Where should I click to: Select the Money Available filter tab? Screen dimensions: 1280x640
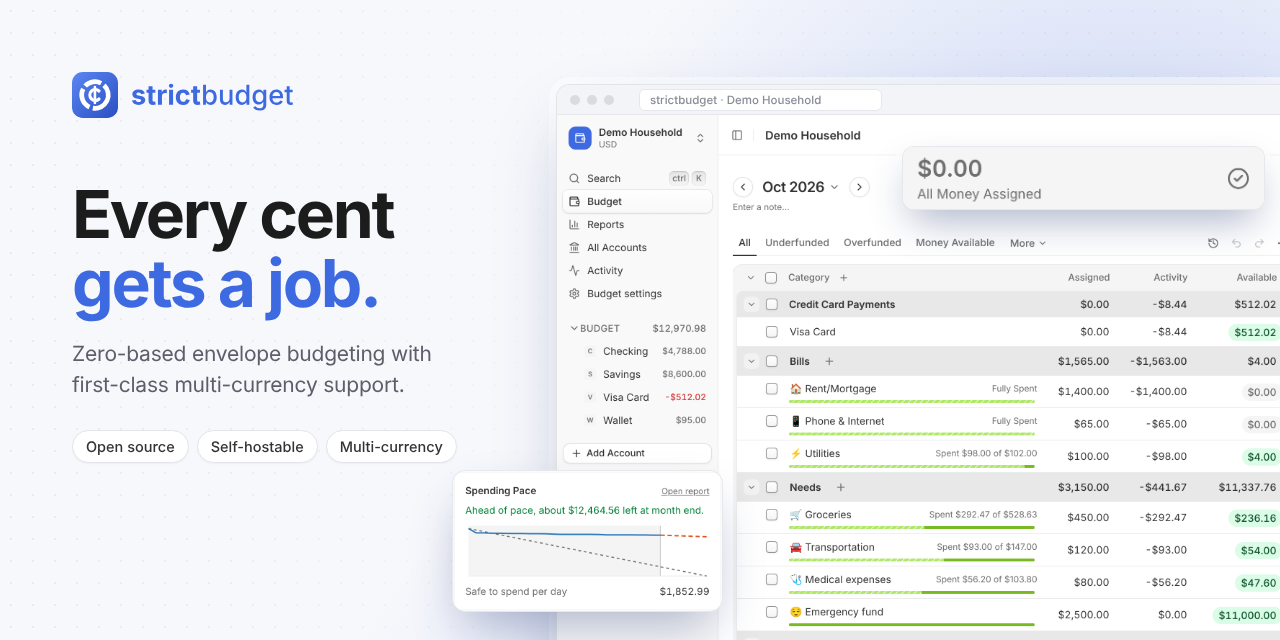click(955, 243)
